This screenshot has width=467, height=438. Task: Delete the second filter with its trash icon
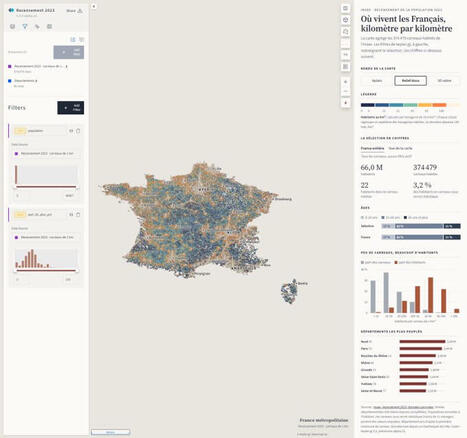point(78,214)
